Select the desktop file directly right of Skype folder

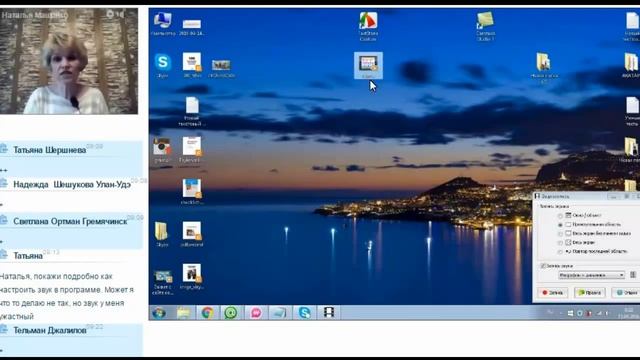(x=191, y=234)
